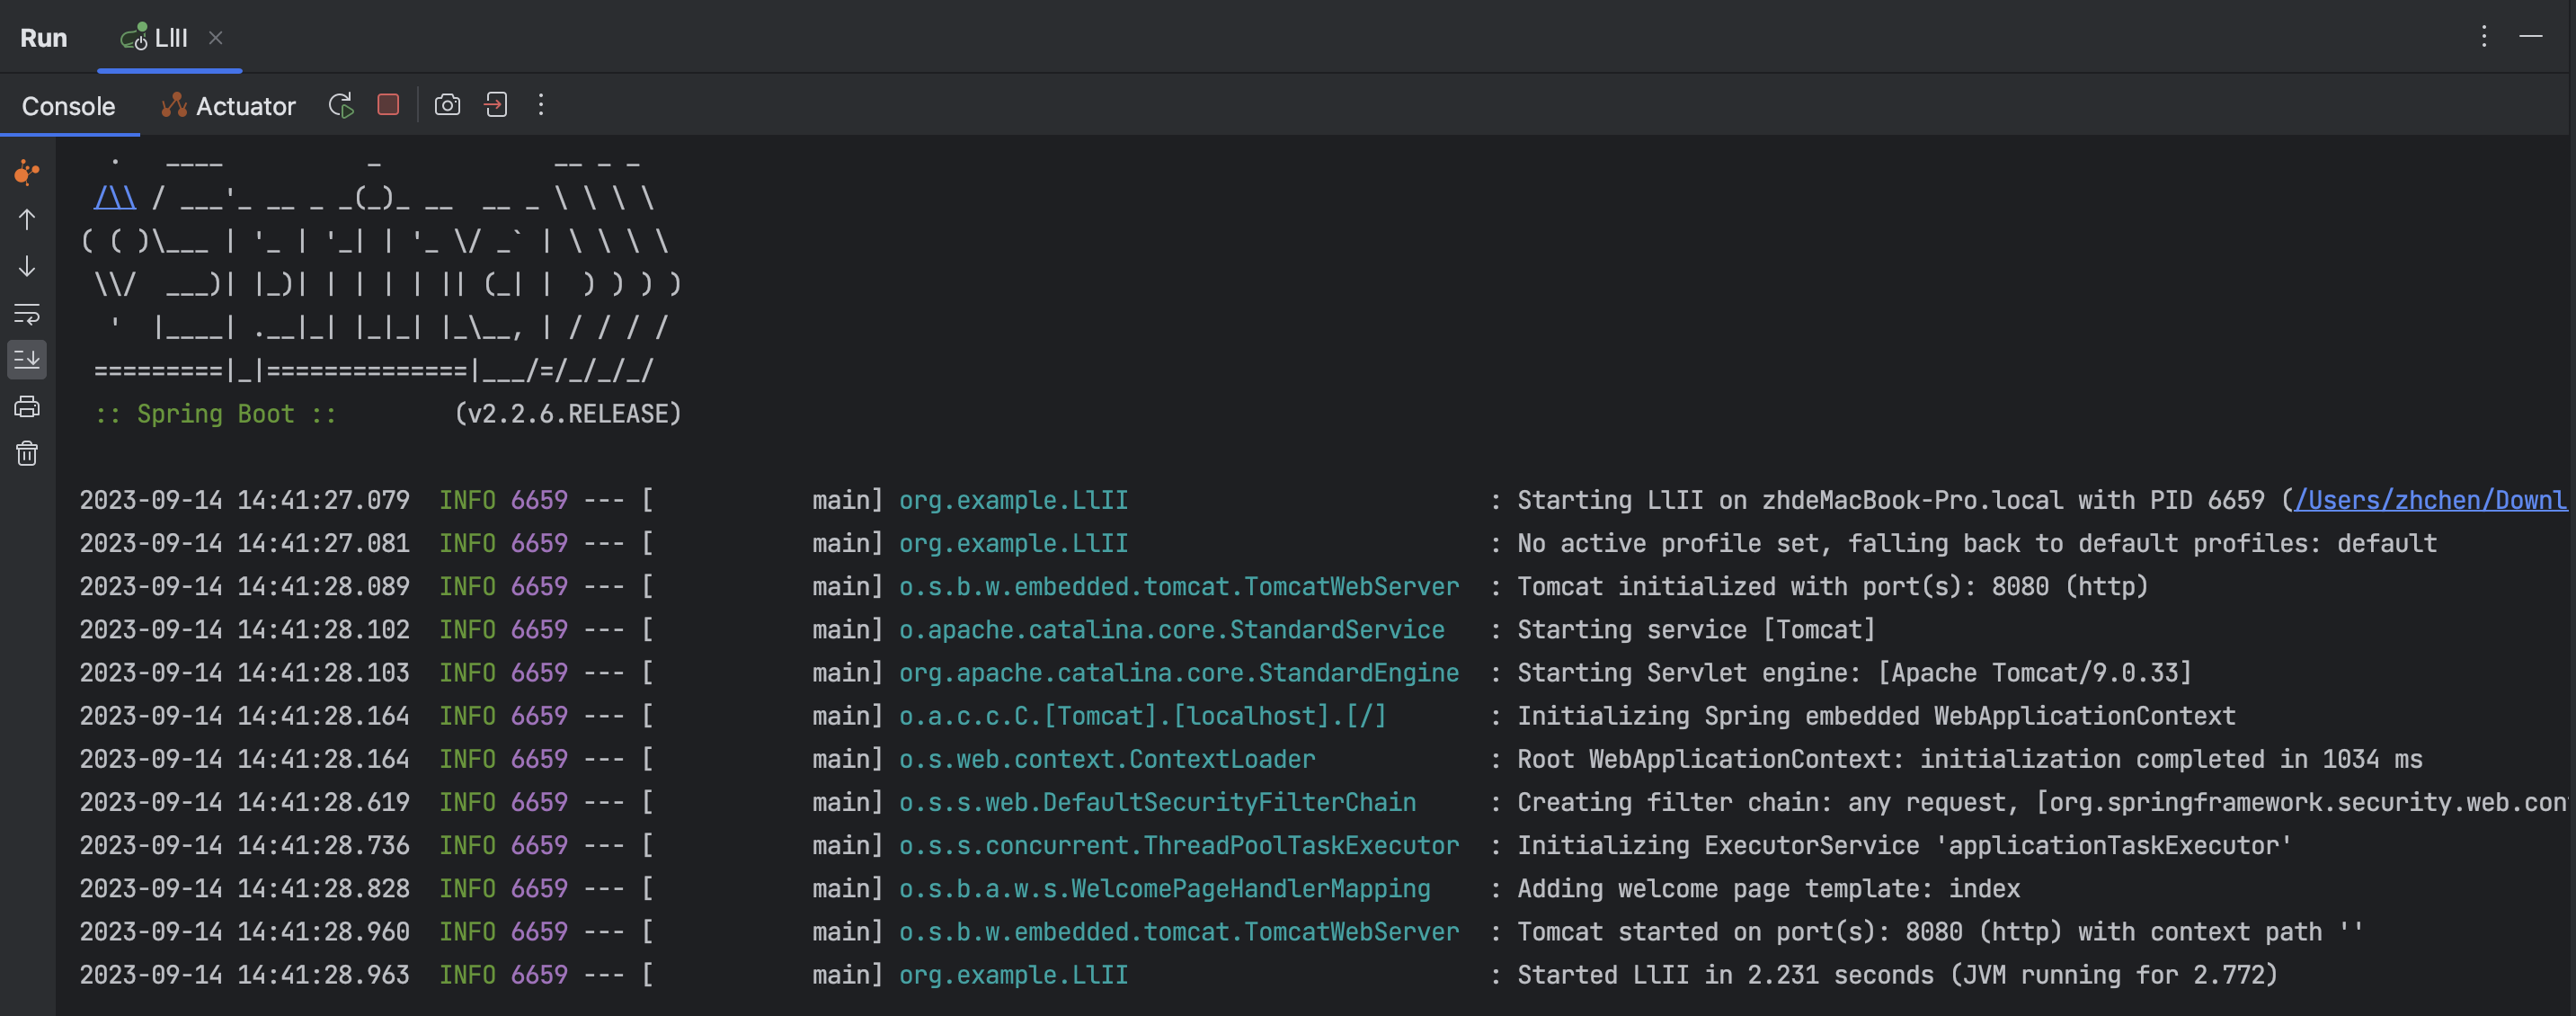Close the LlII run tab
This screenshot has height=1016, width=2576.
pos(216,38)
